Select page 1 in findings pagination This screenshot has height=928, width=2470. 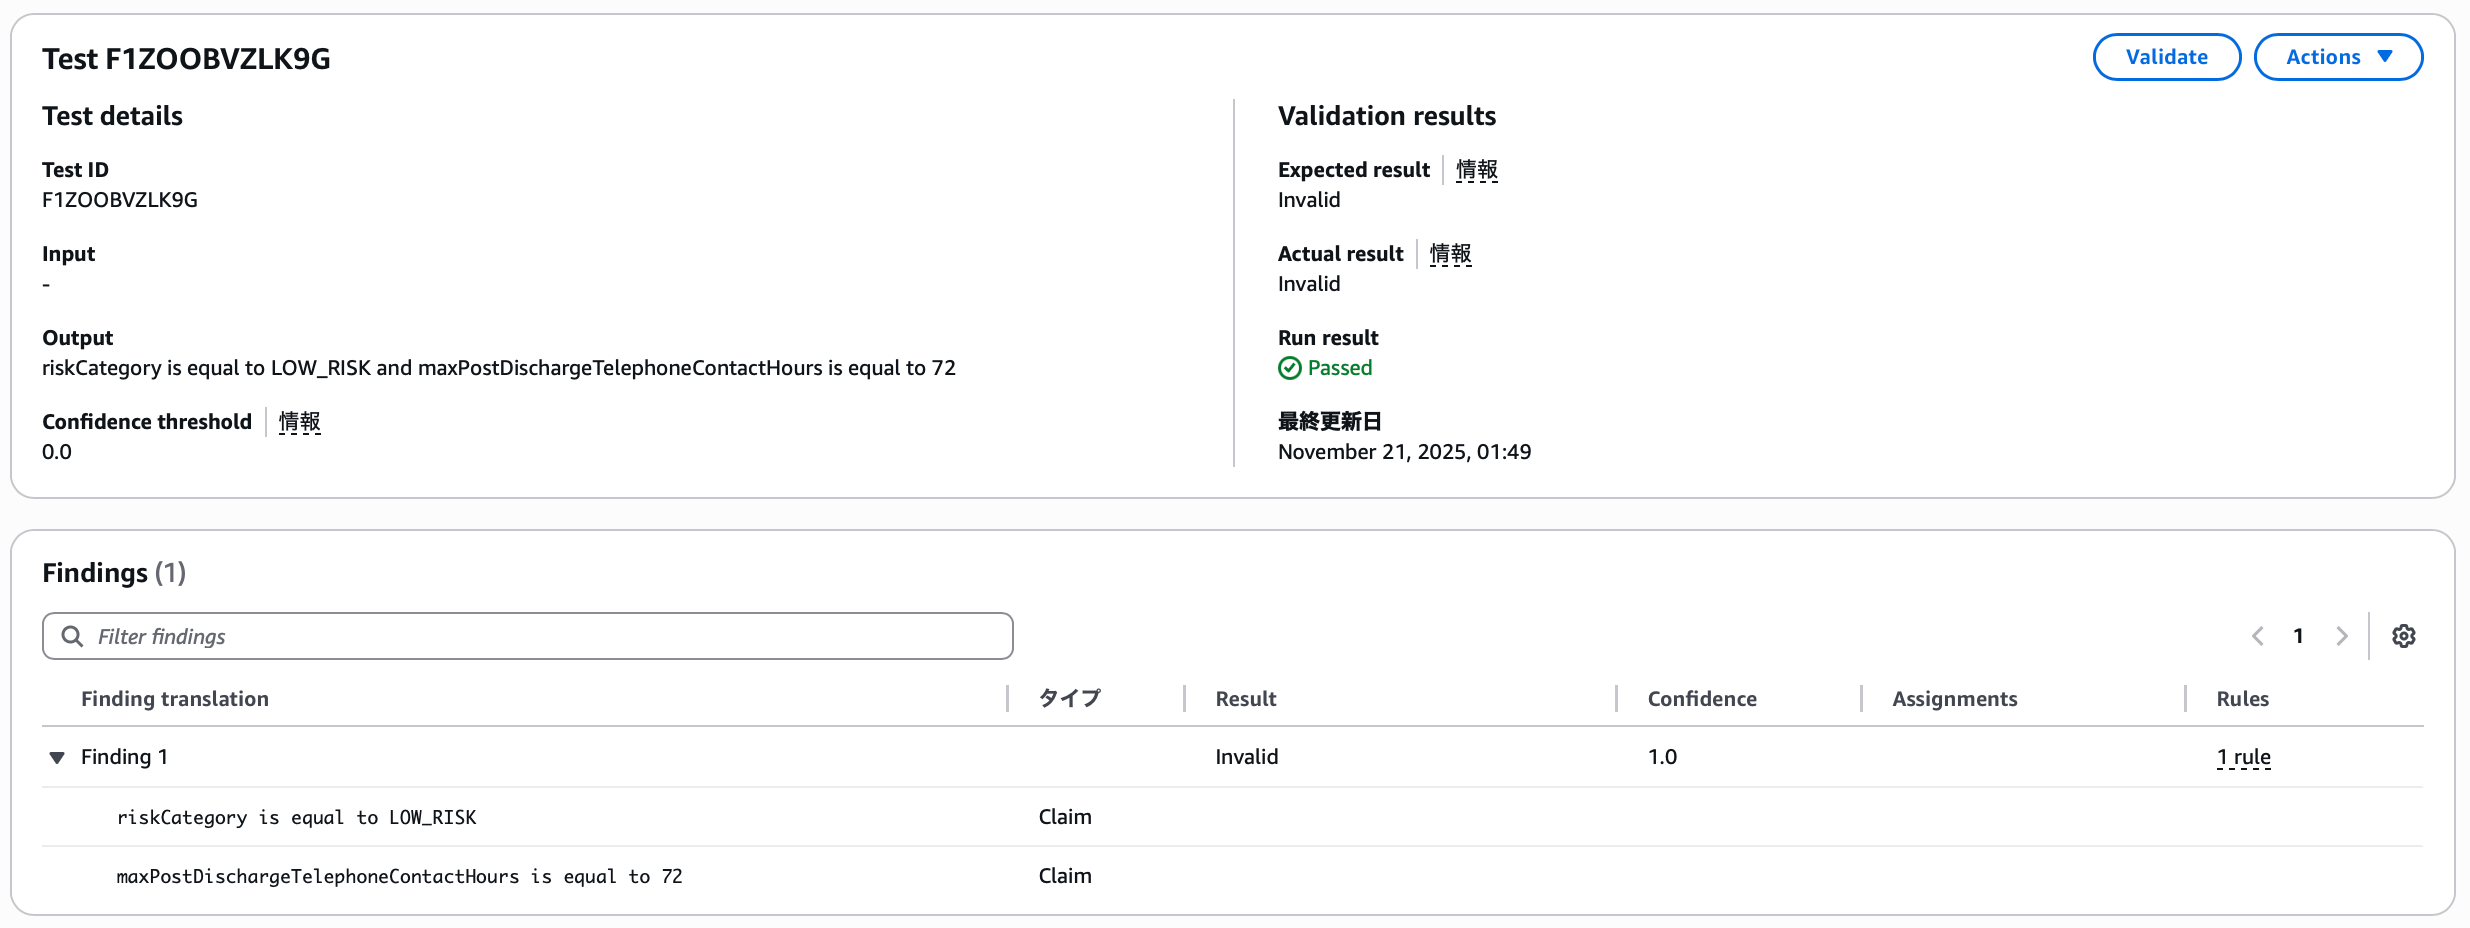2298,636
